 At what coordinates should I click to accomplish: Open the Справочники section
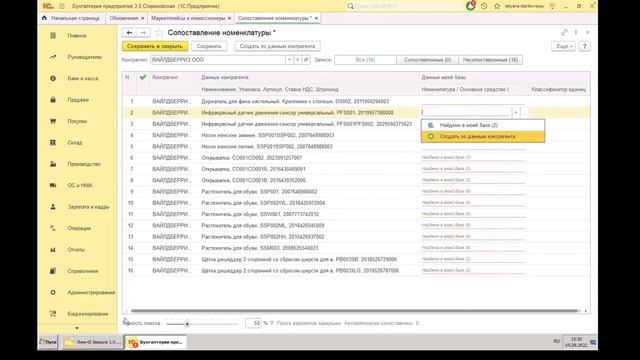82,271
